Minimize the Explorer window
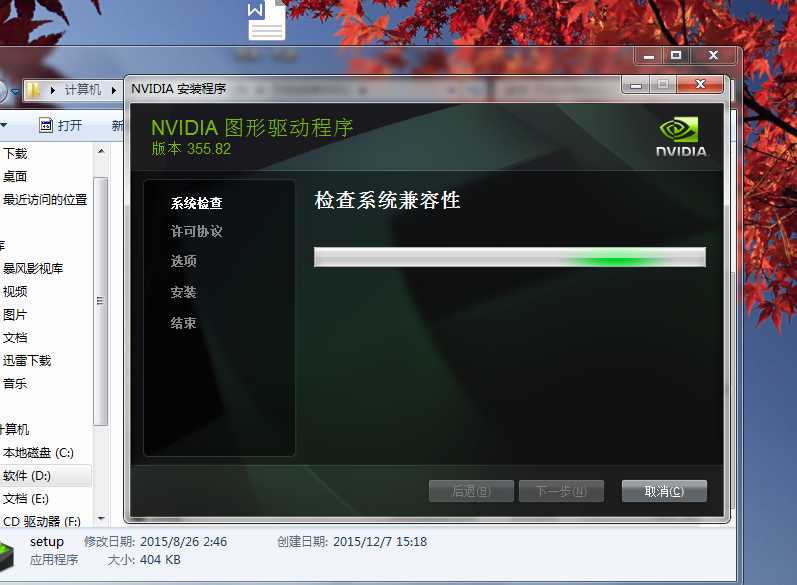 [x=649, y=55]
